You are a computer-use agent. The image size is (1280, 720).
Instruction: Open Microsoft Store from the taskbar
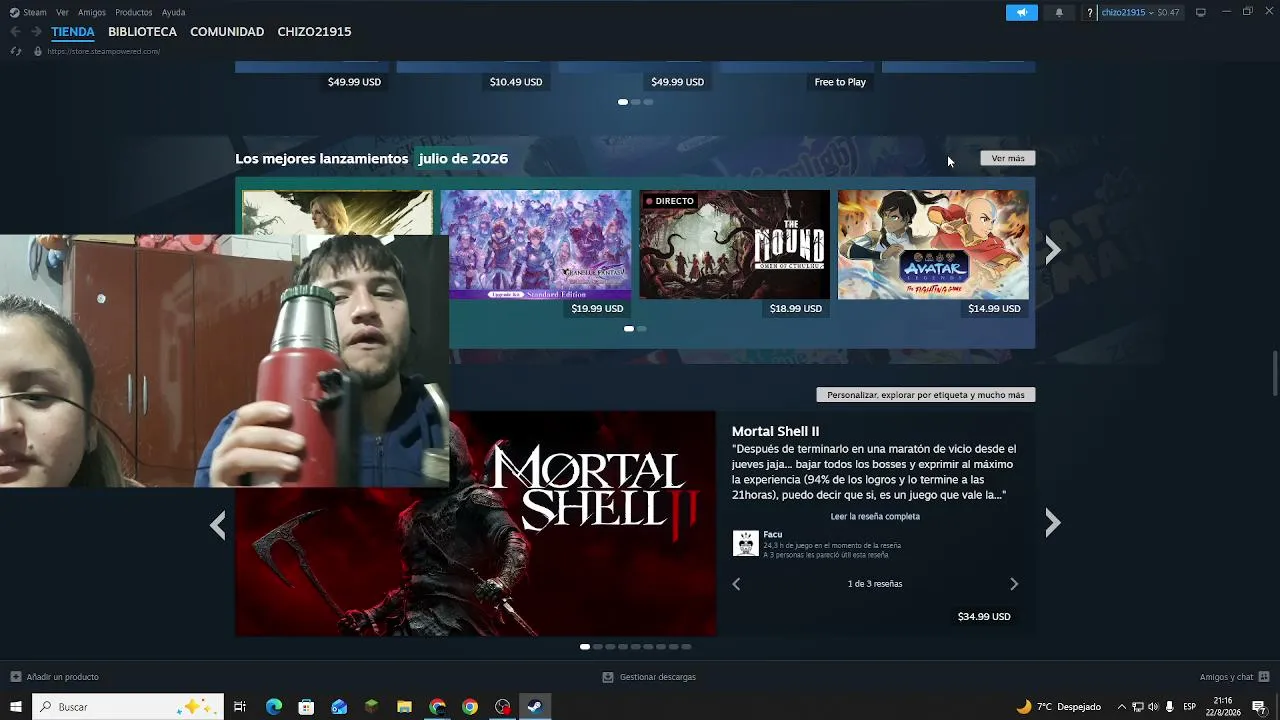pos(306,707)
